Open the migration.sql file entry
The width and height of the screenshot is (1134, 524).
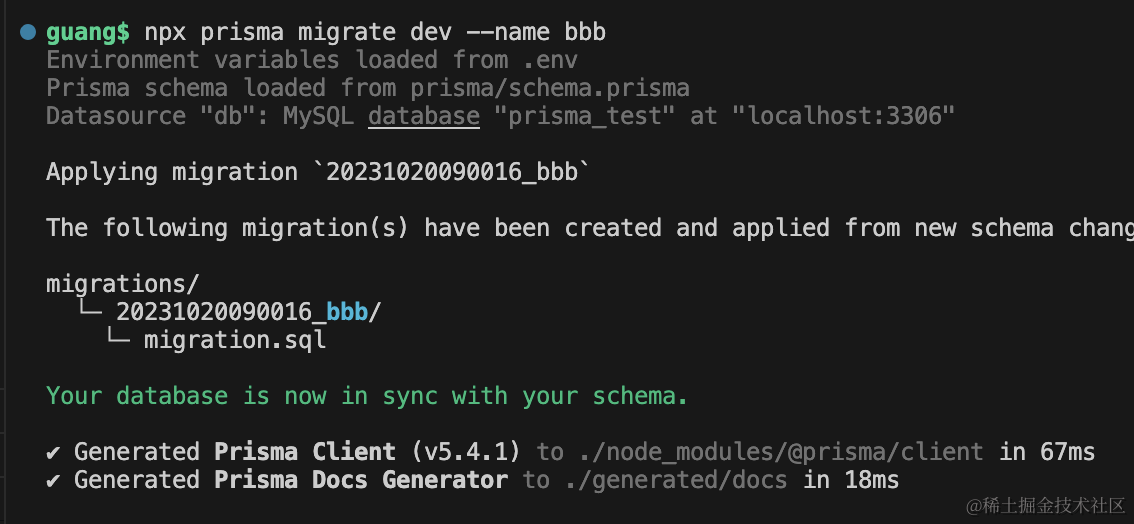pos(235,340)
